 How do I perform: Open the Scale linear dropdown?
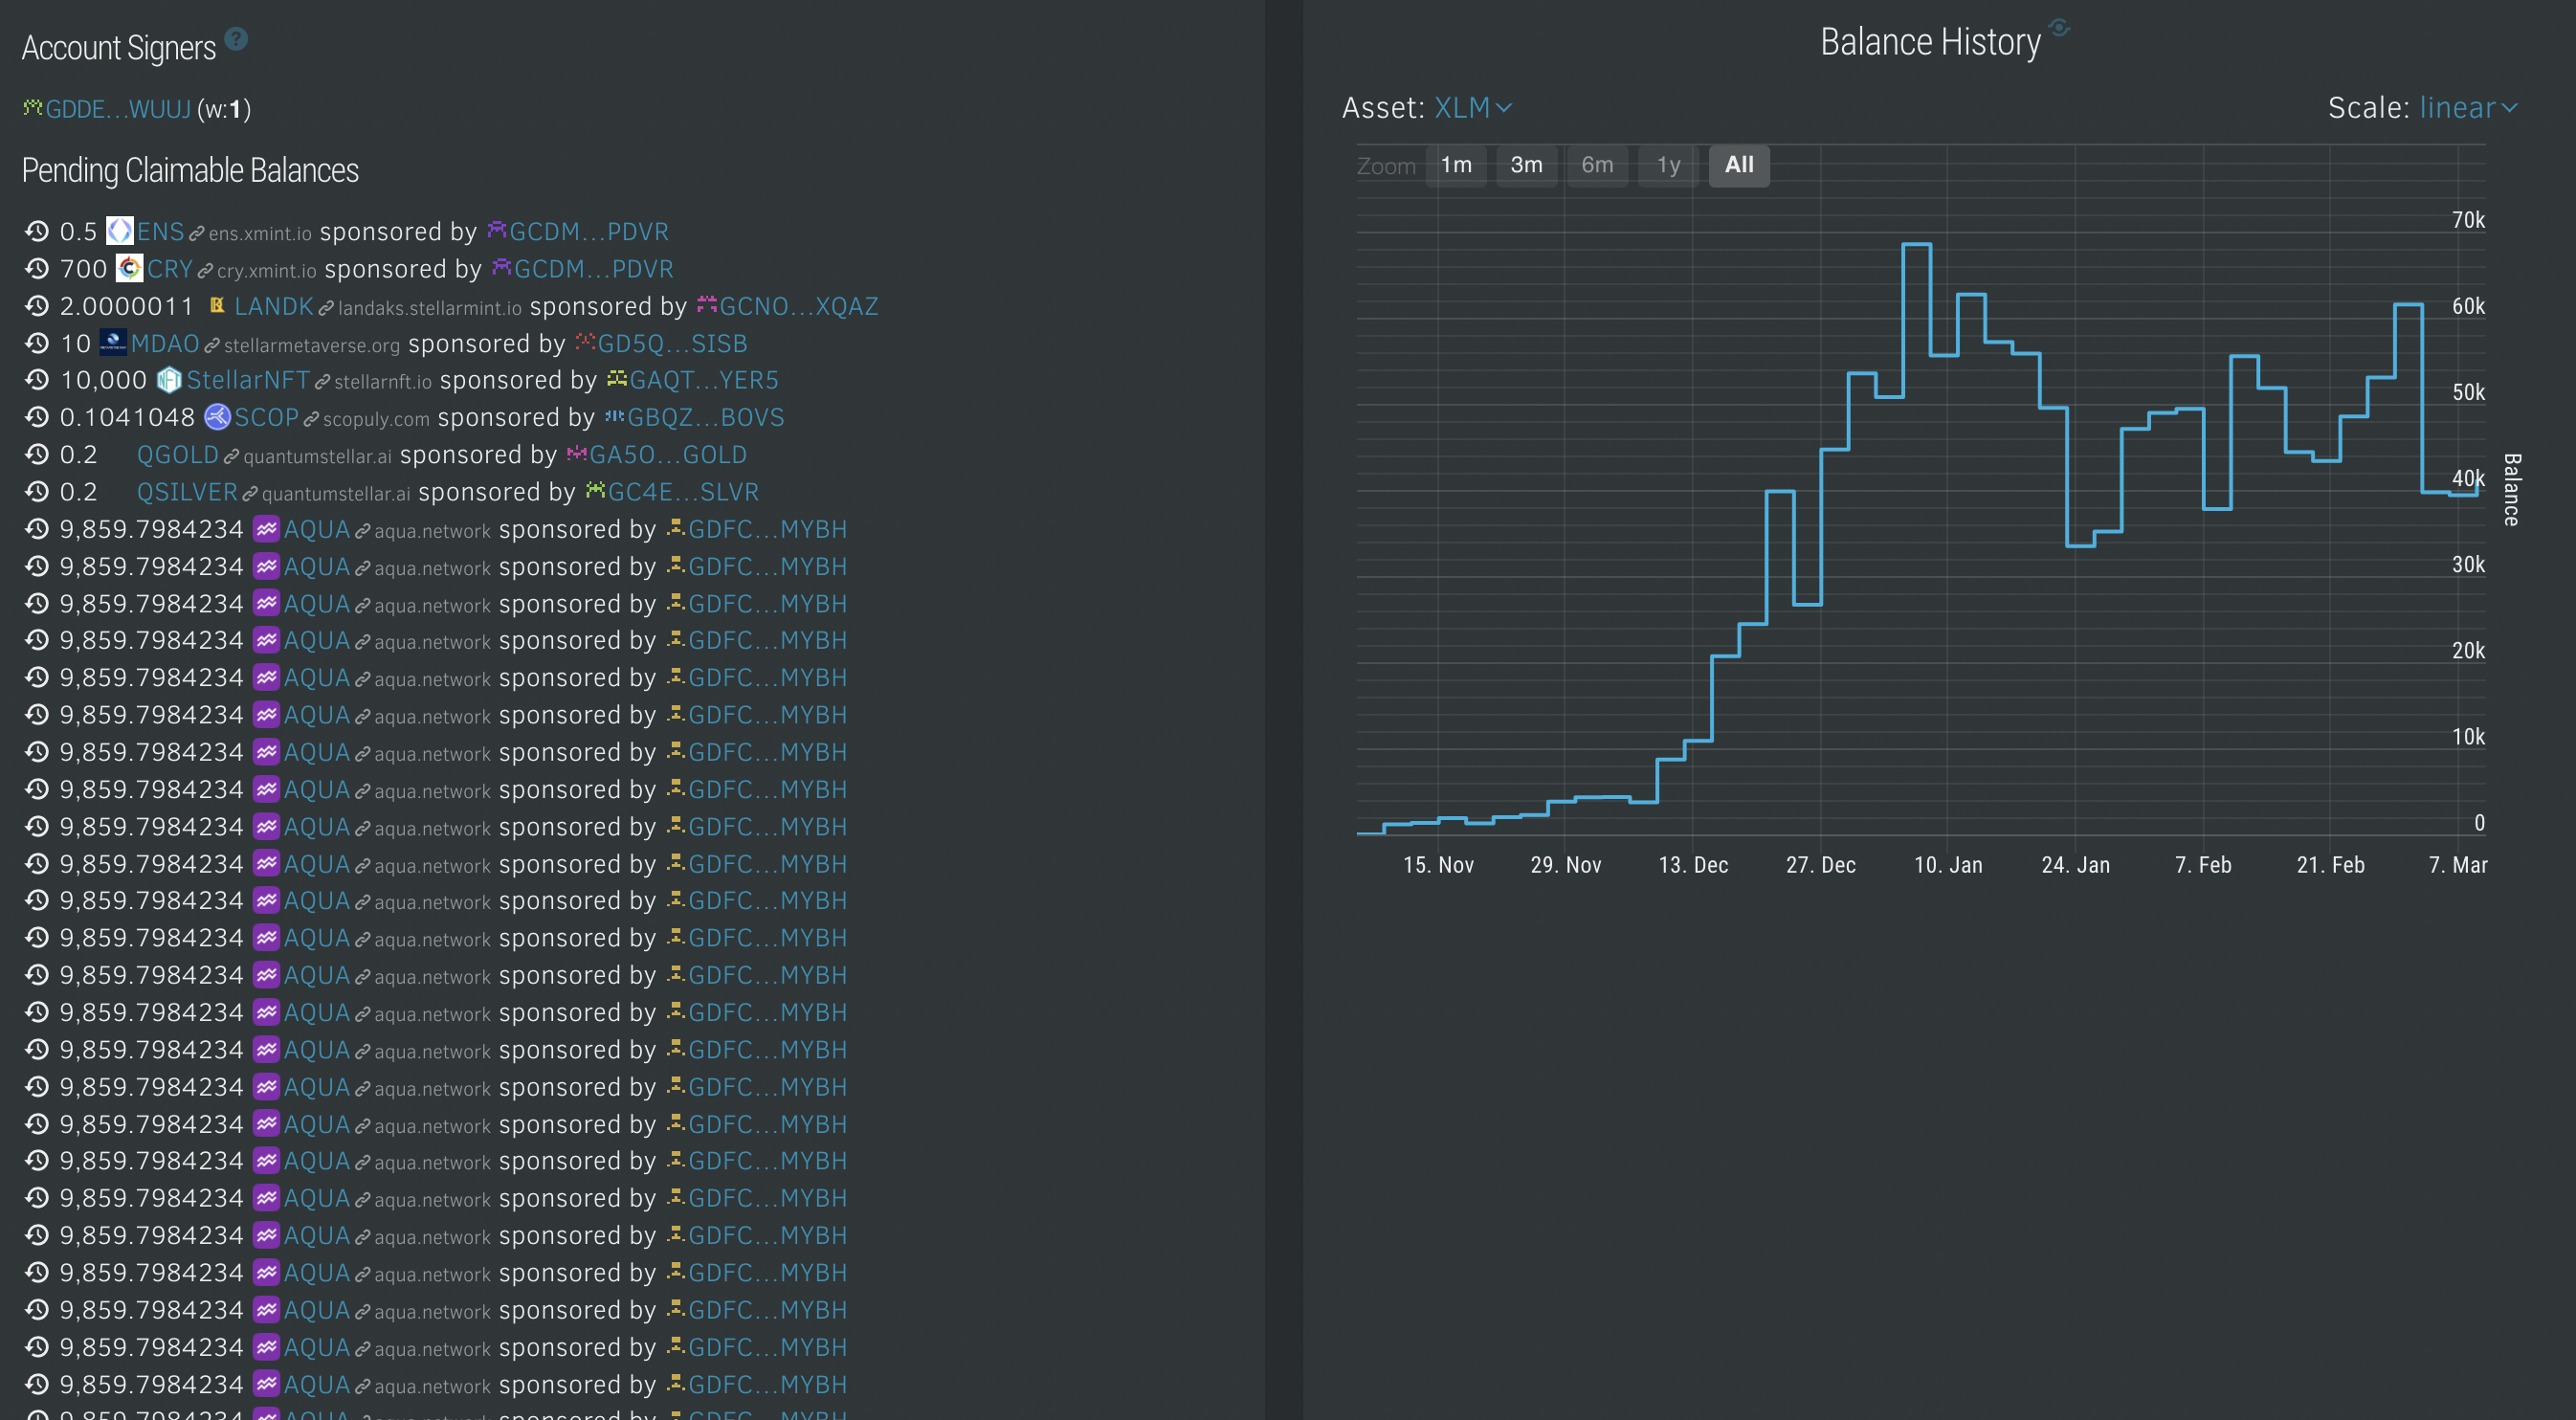tap(2467, 108)
